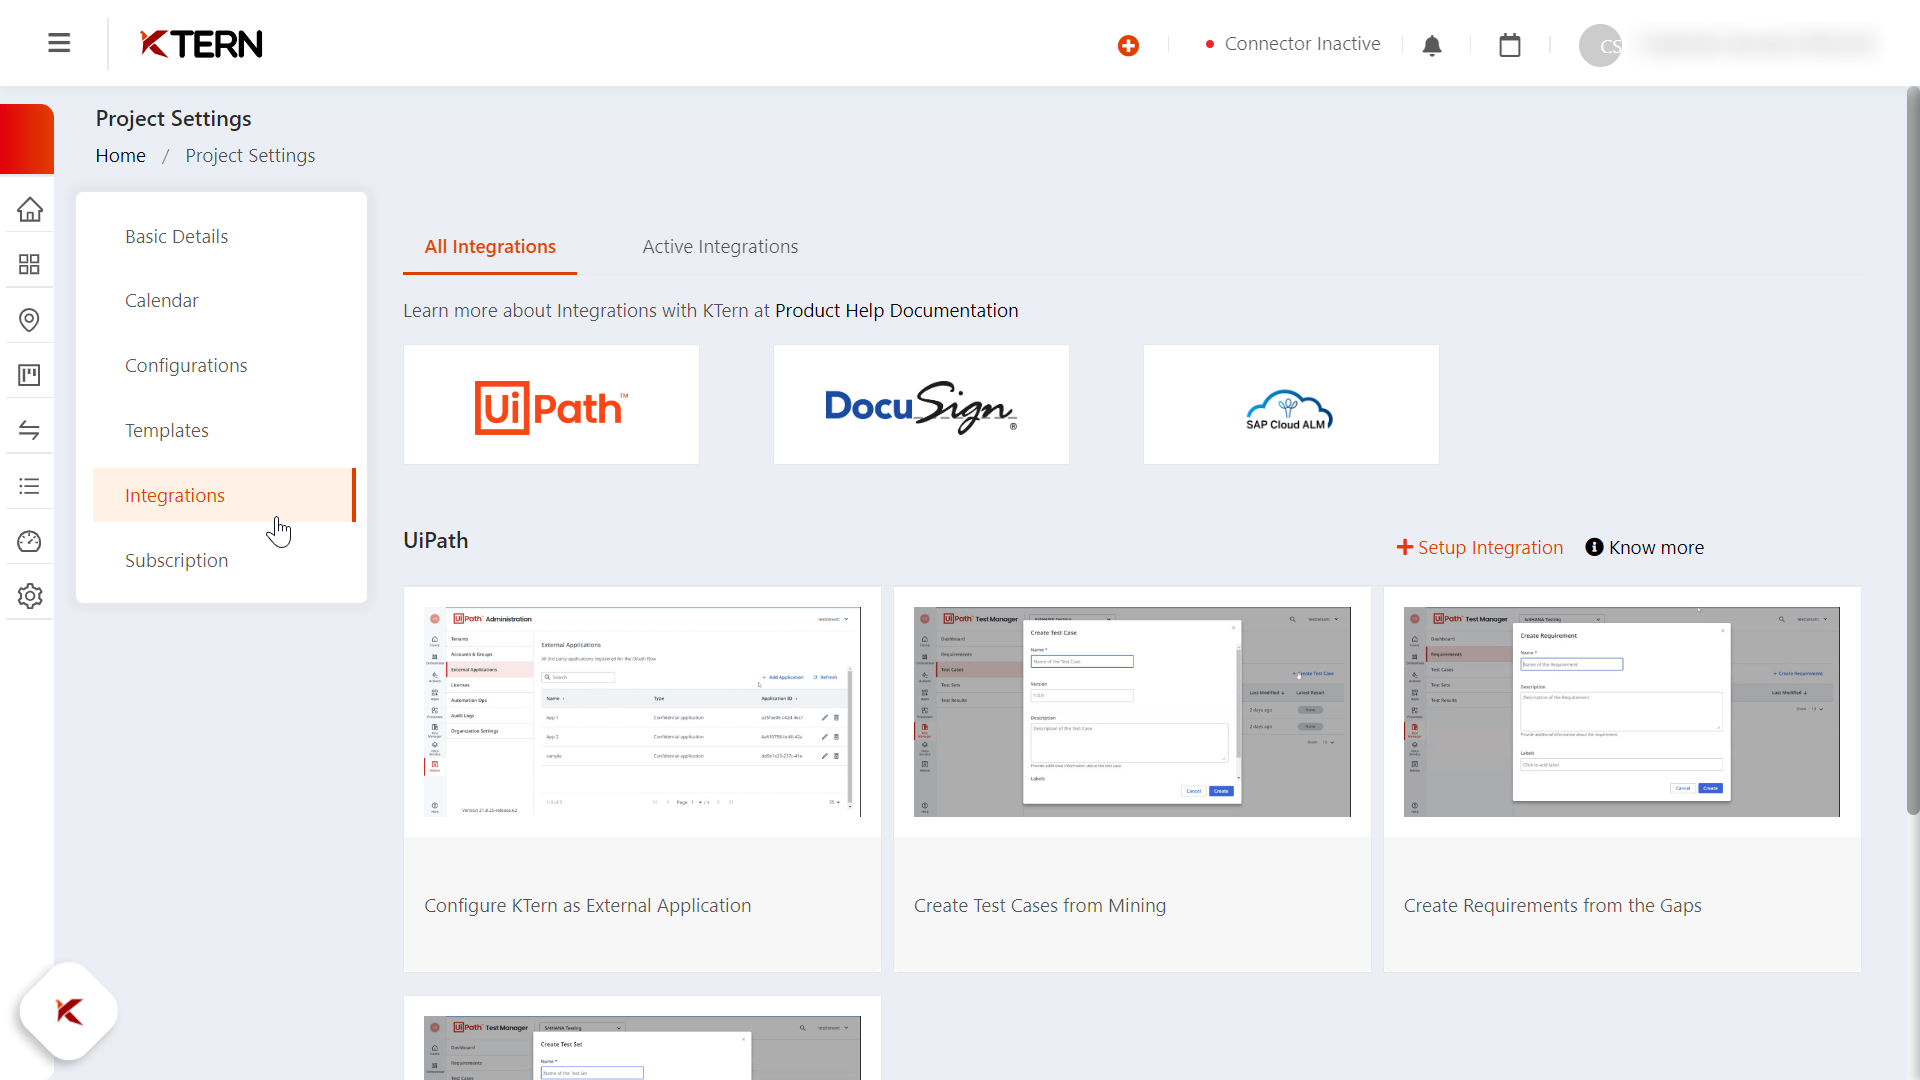The image size is (1920, 1080).
Task: Click Setup Integration link
Action: tap(1480, 547)
